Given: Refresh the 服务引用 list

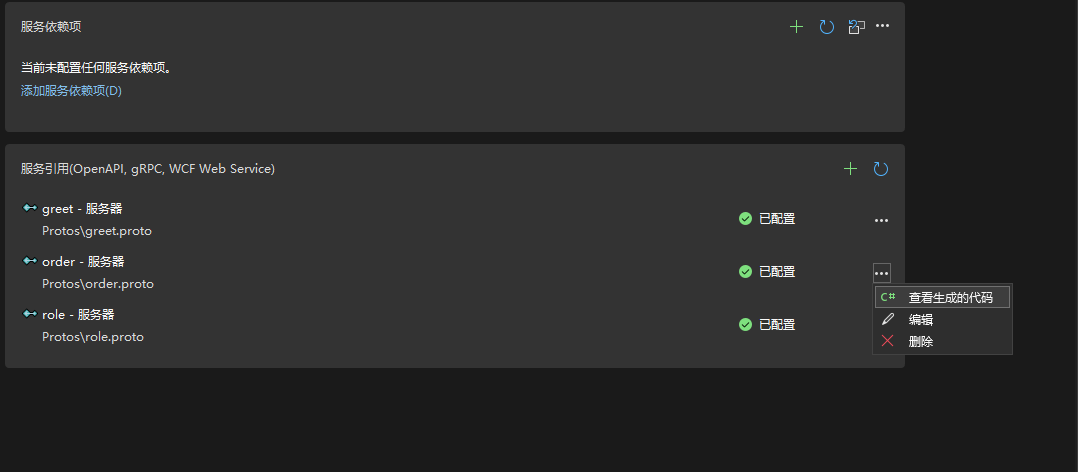Looking at the screenshot, I should (x=881, y=169).
